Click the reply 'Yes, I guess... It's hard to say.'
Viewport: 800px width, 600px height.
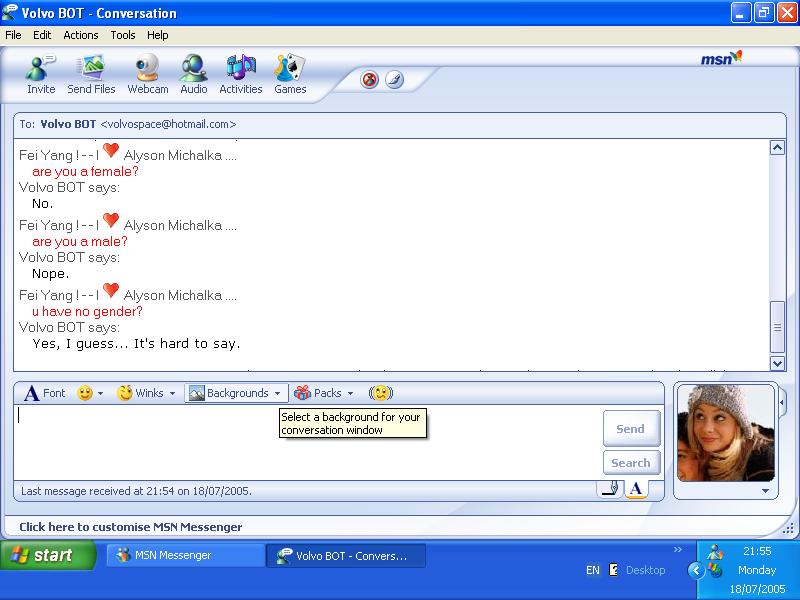pyautogui.click(x=136, y=344)
